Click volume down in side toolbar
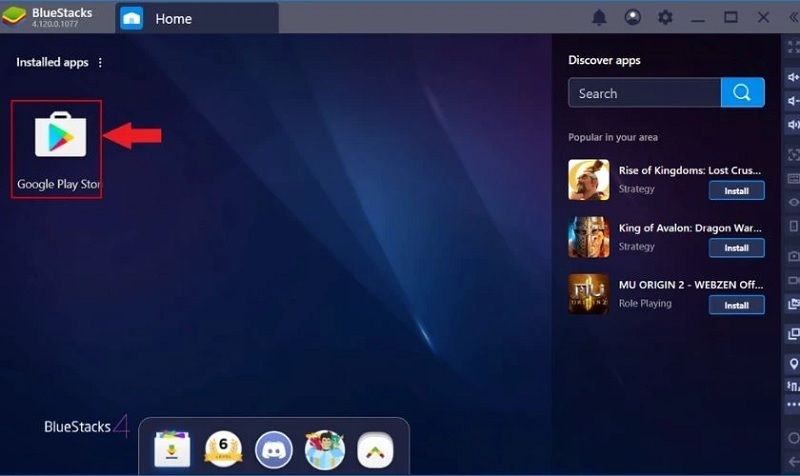Image resolution: width=800 pixels, height=476 pixels. coord(793,101)
